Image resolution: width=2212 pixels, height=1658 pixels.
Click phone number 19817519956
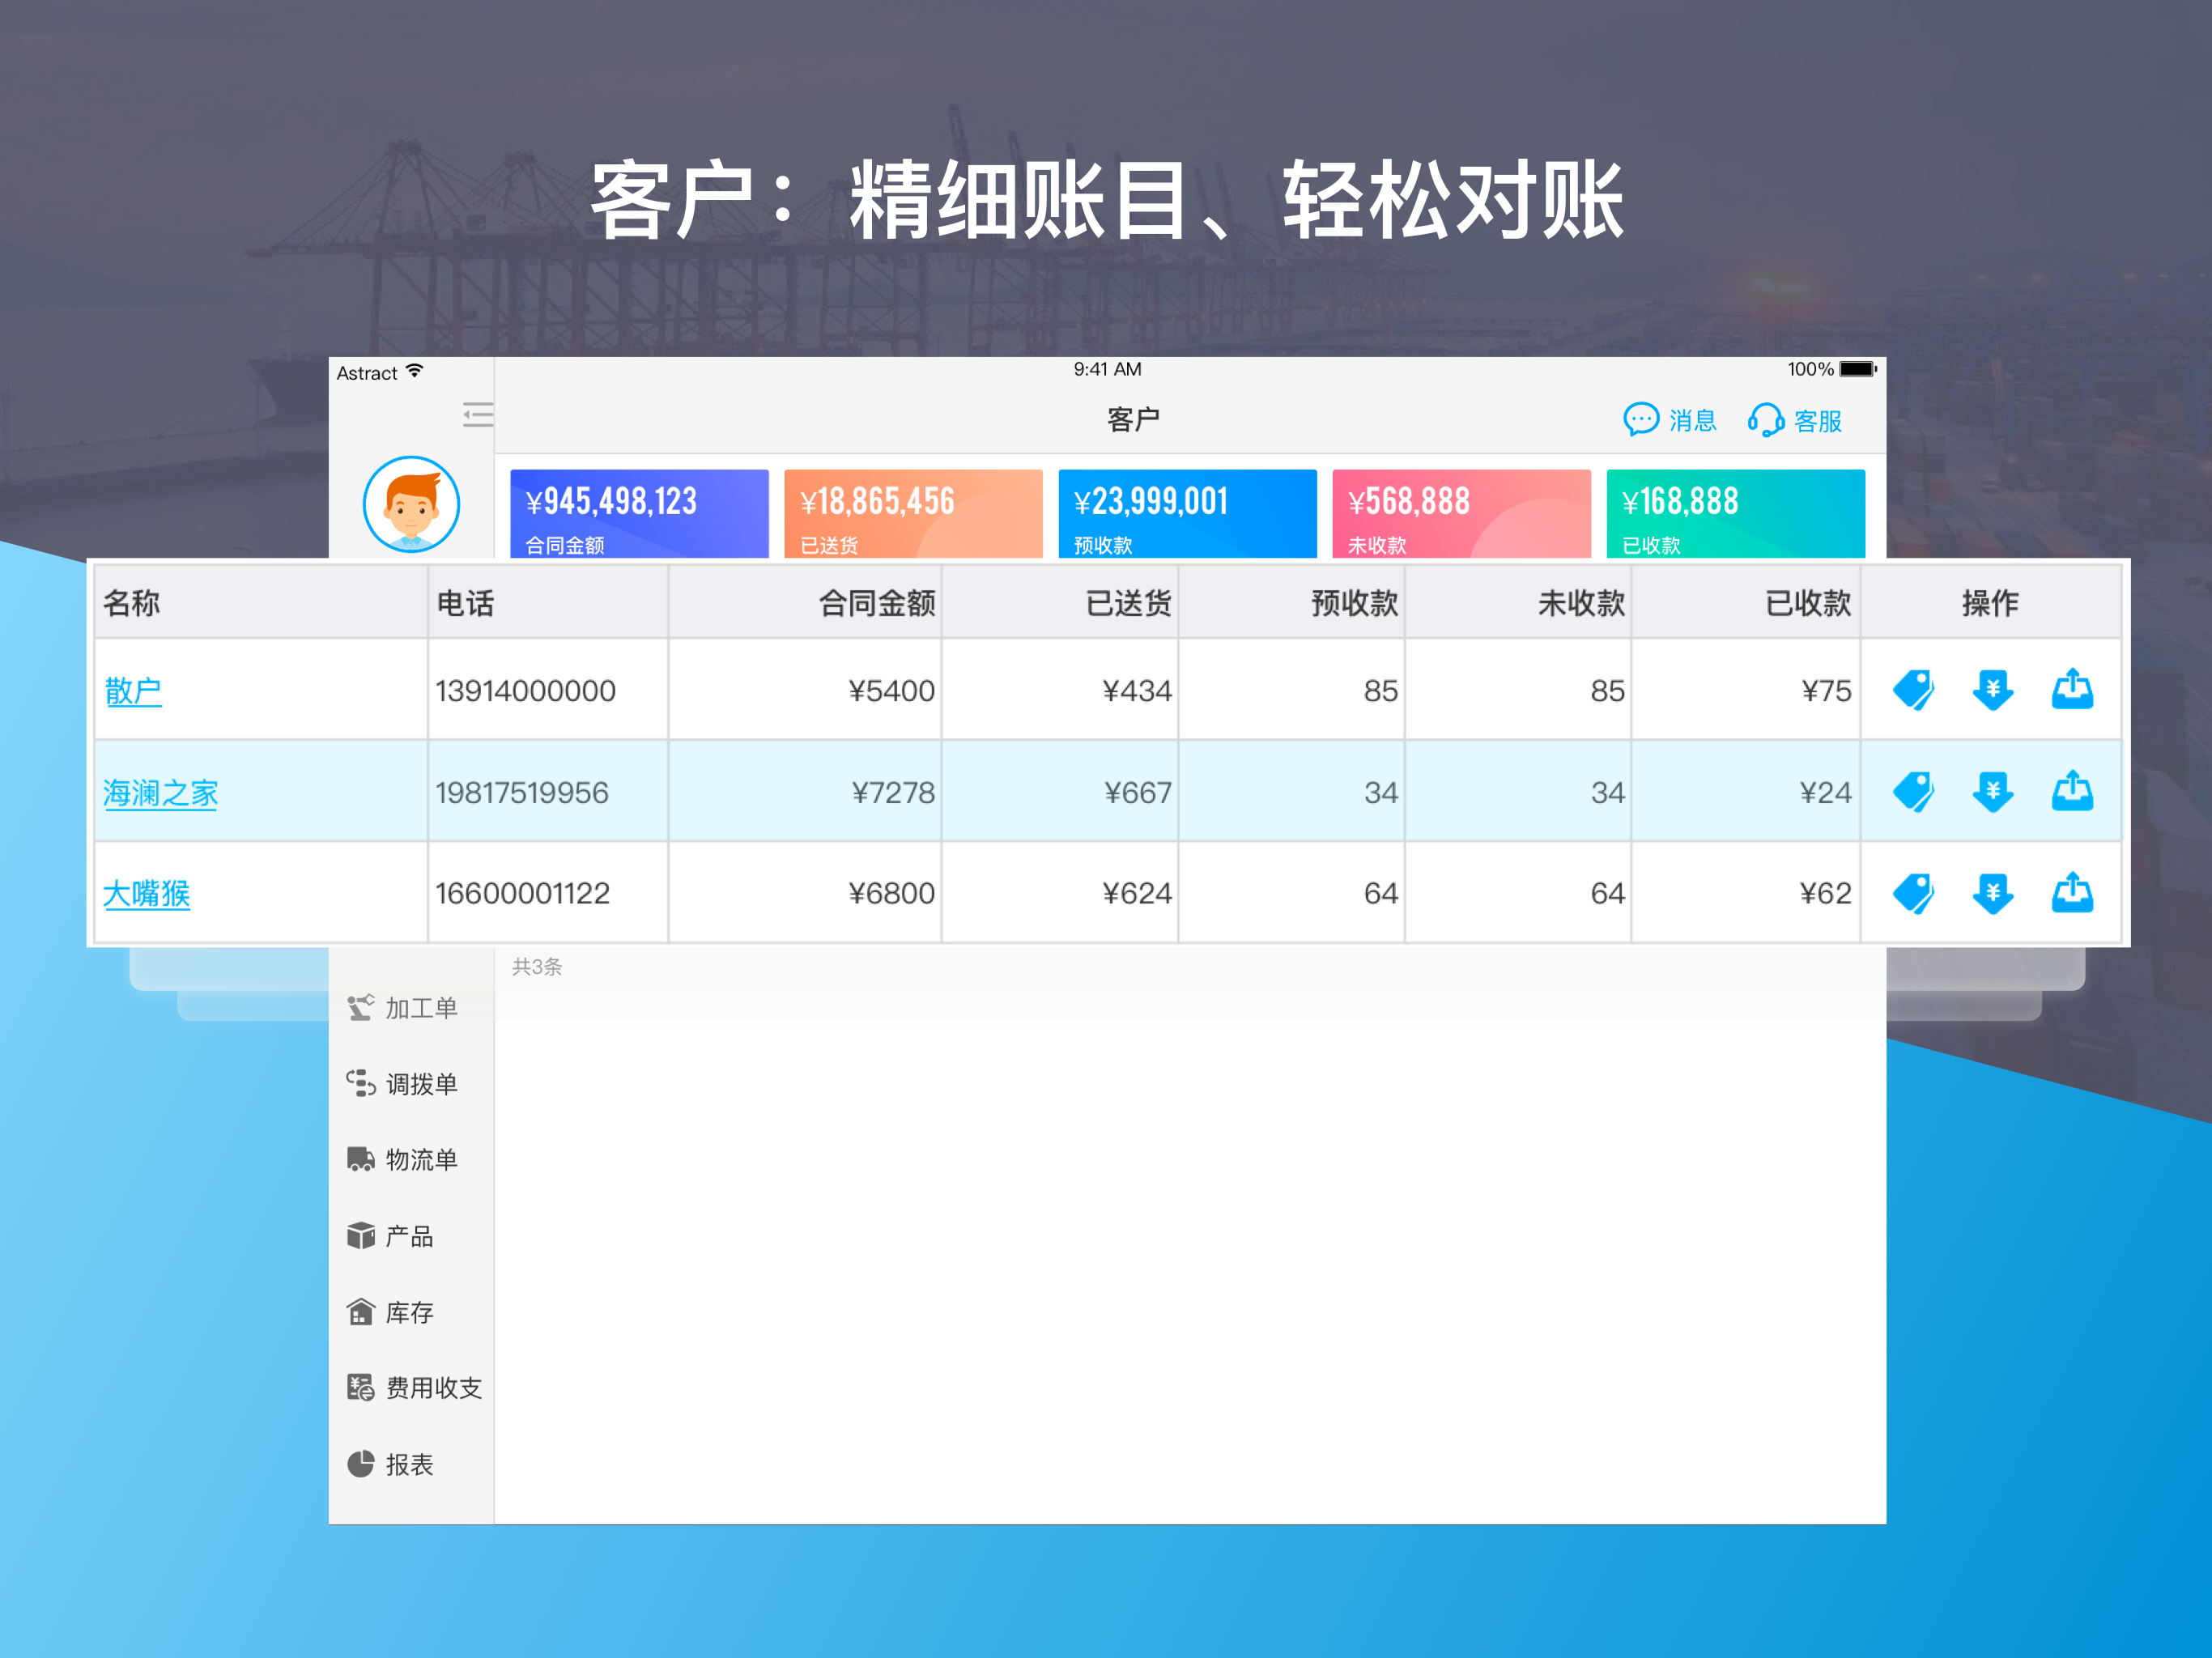pyautogui.click(x=522, y=792)
